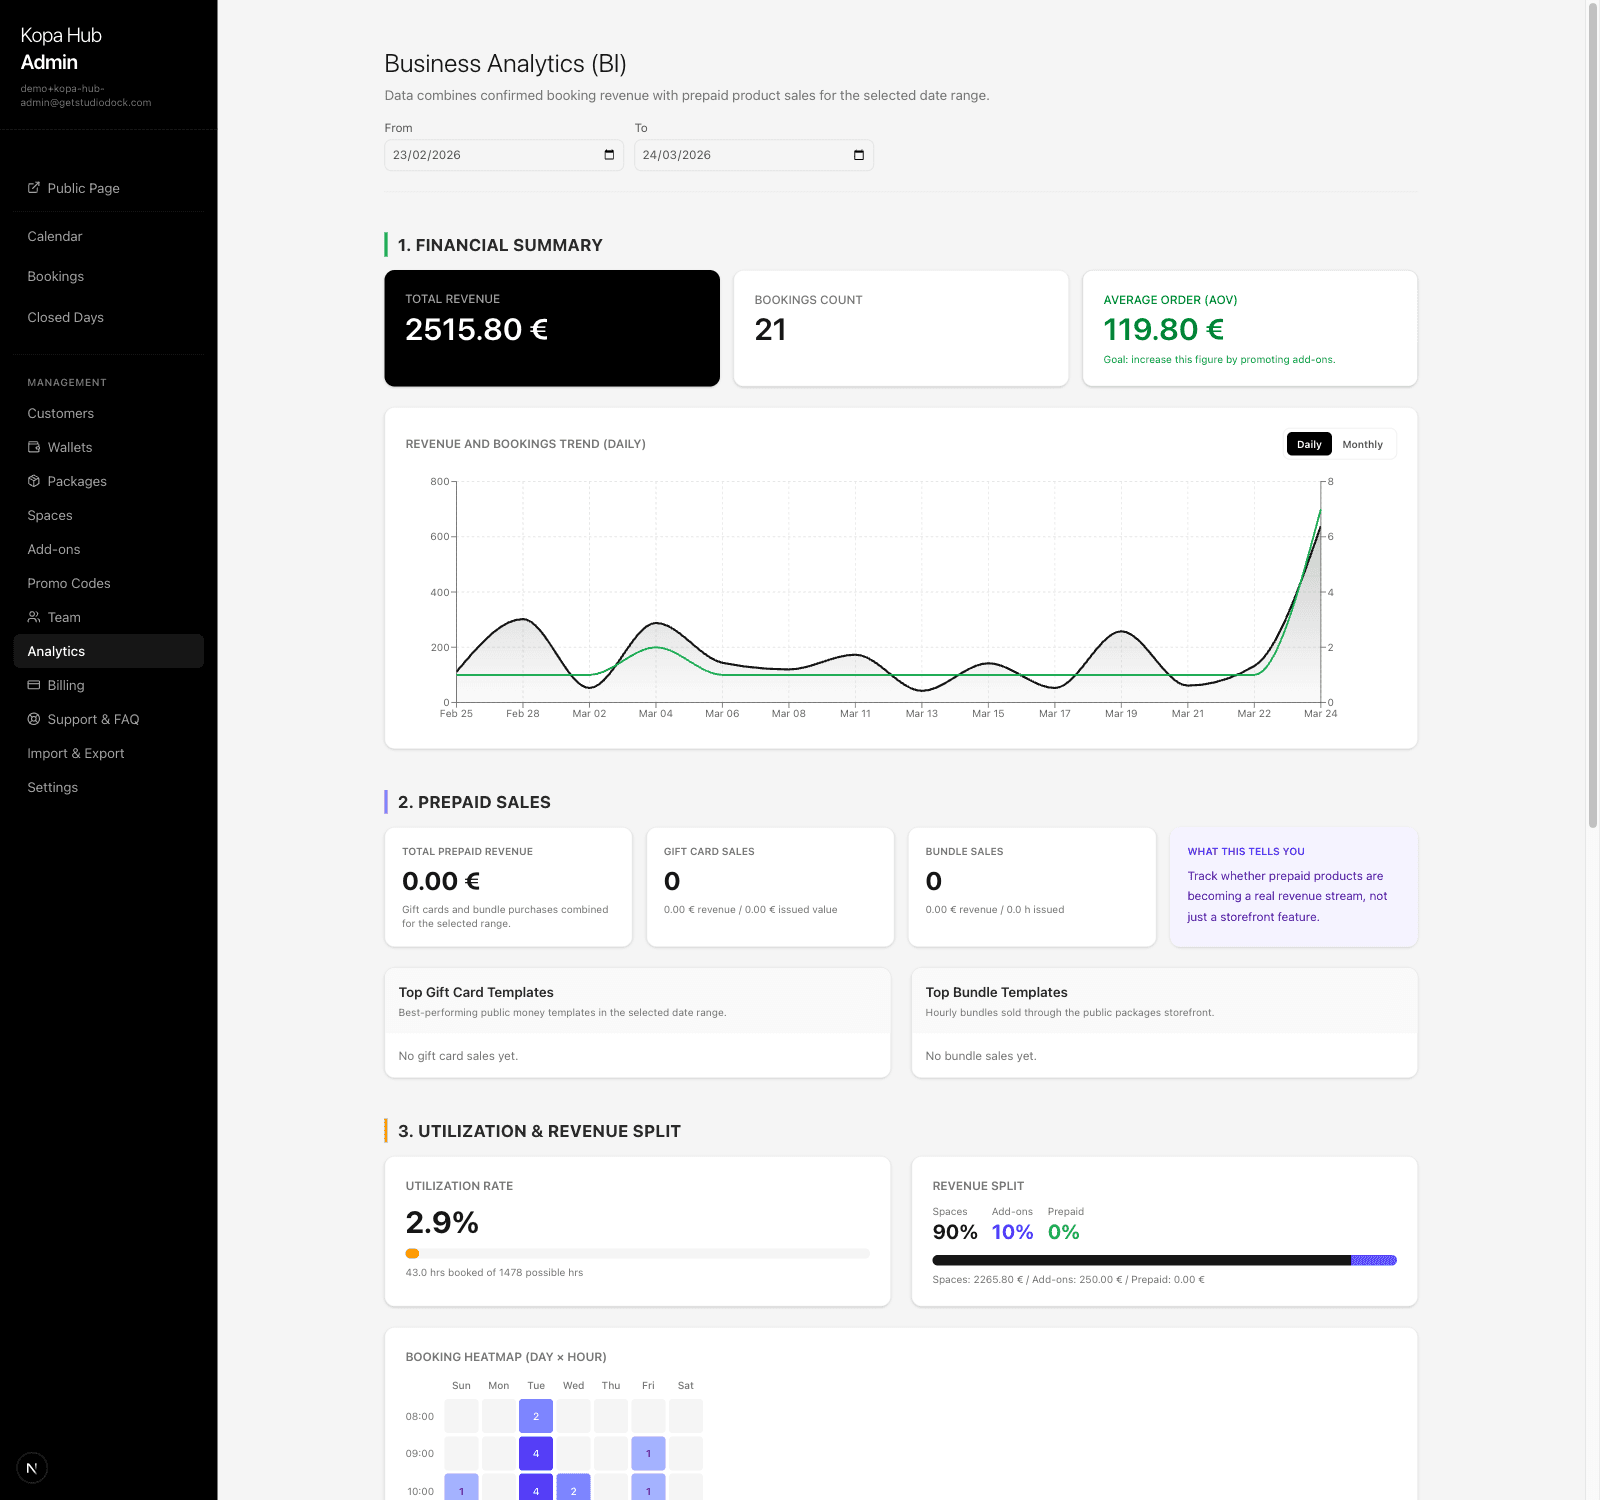Image resolution: width=1600 pixels, height=1500 pixels.
Task: Select the Packages box icon
Action: pyautogui.click(x=34, y=481)
